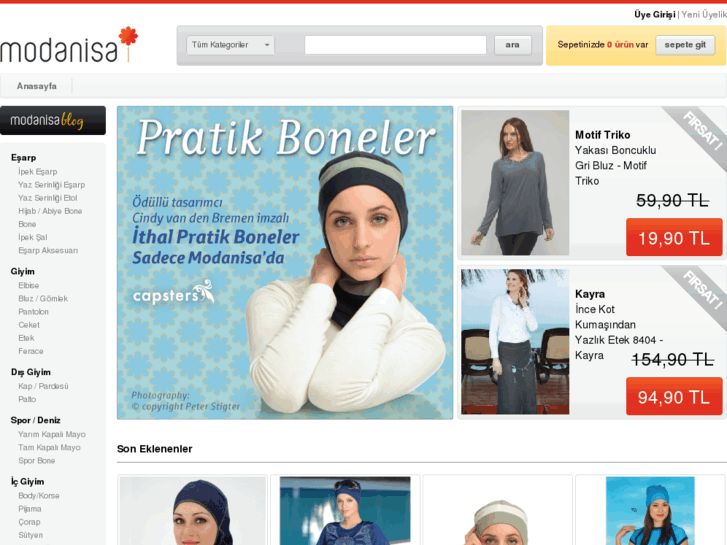Open the Tam Kapalı Mayo category

[49, 448]
